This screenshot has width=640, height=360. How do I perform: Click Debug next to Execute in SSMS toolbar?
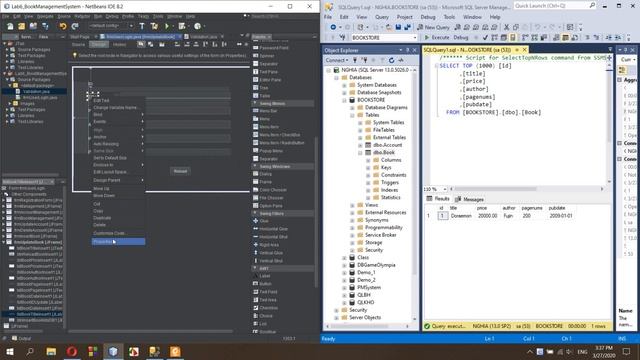pyautogui.click(x=460, y=38)
